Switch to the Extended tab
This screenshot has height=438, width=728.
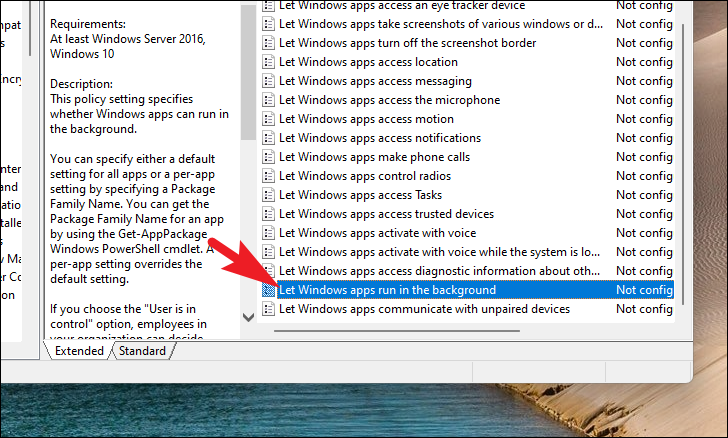click(79, 351)
